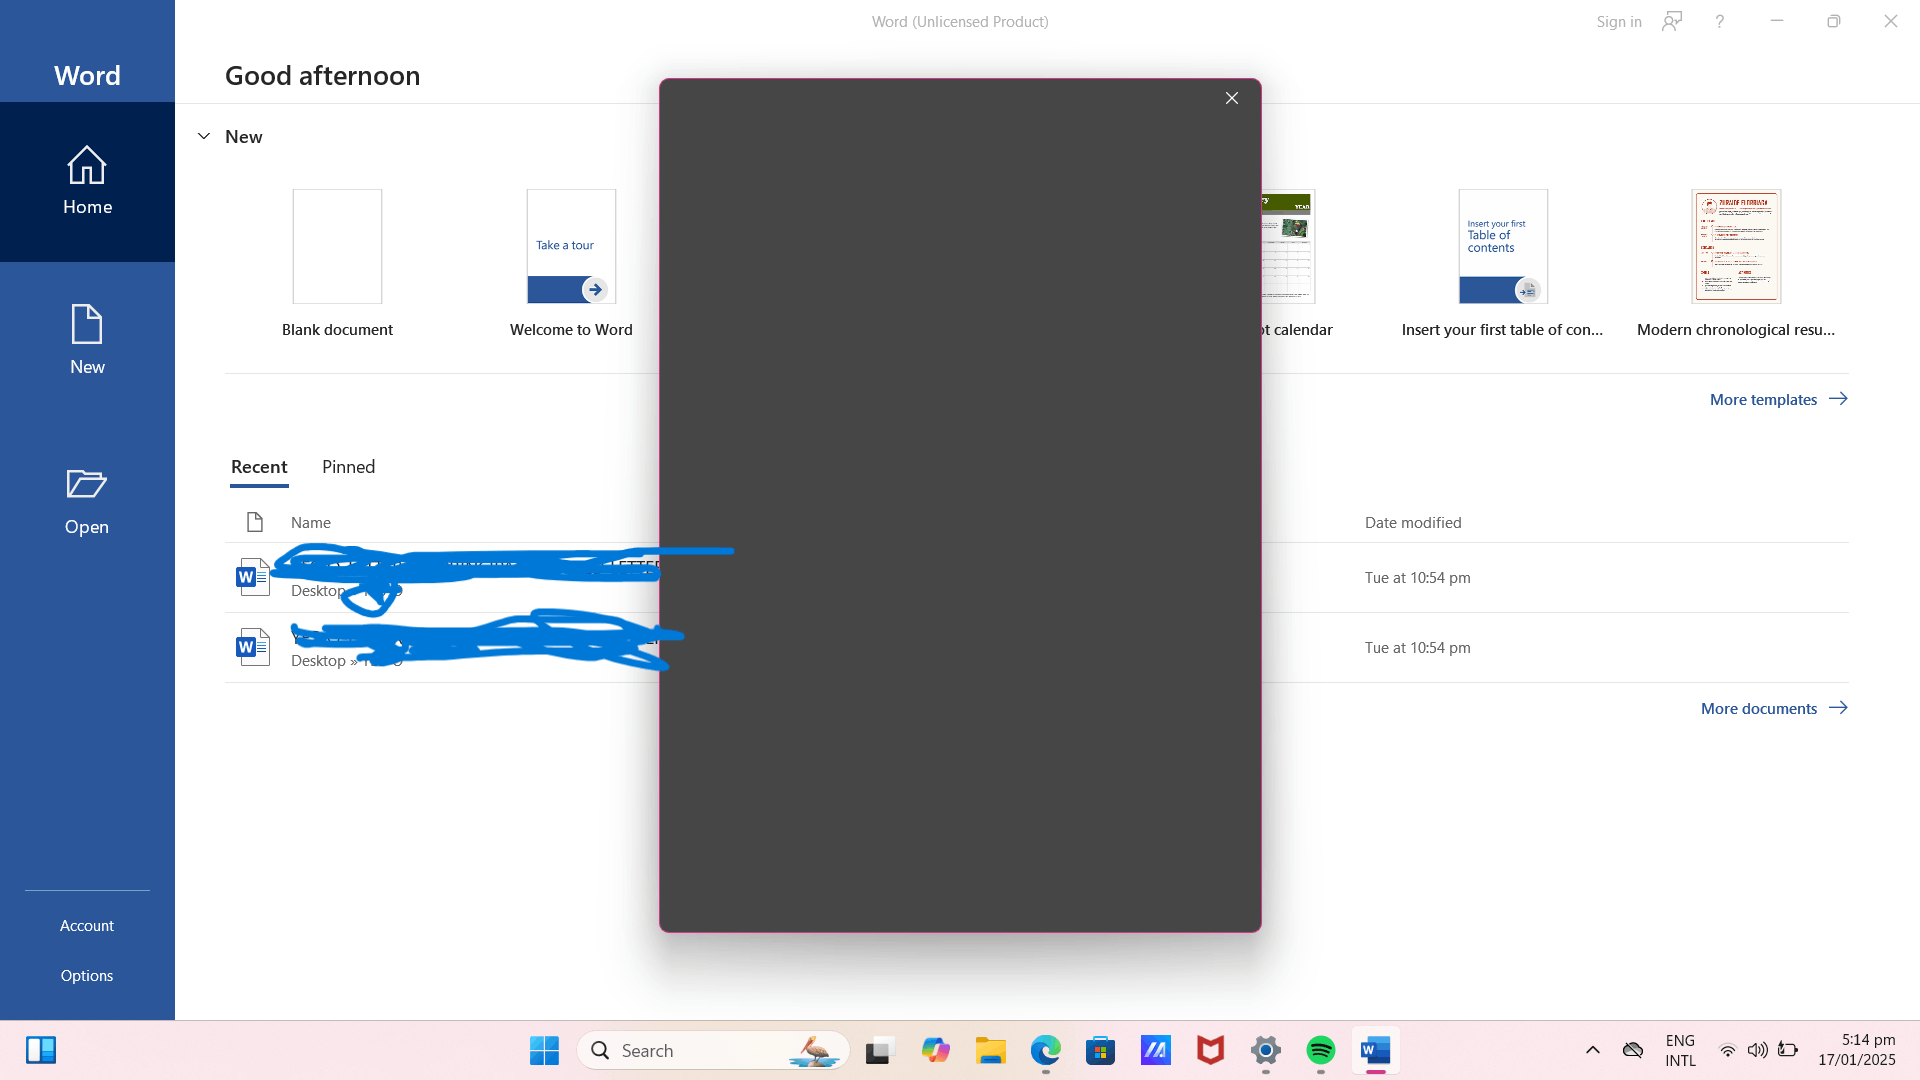This screenshot has width=1920, height=1080.
Task: Click the Microsoft Edge taskbar icon
Action: [1045, 1050]
